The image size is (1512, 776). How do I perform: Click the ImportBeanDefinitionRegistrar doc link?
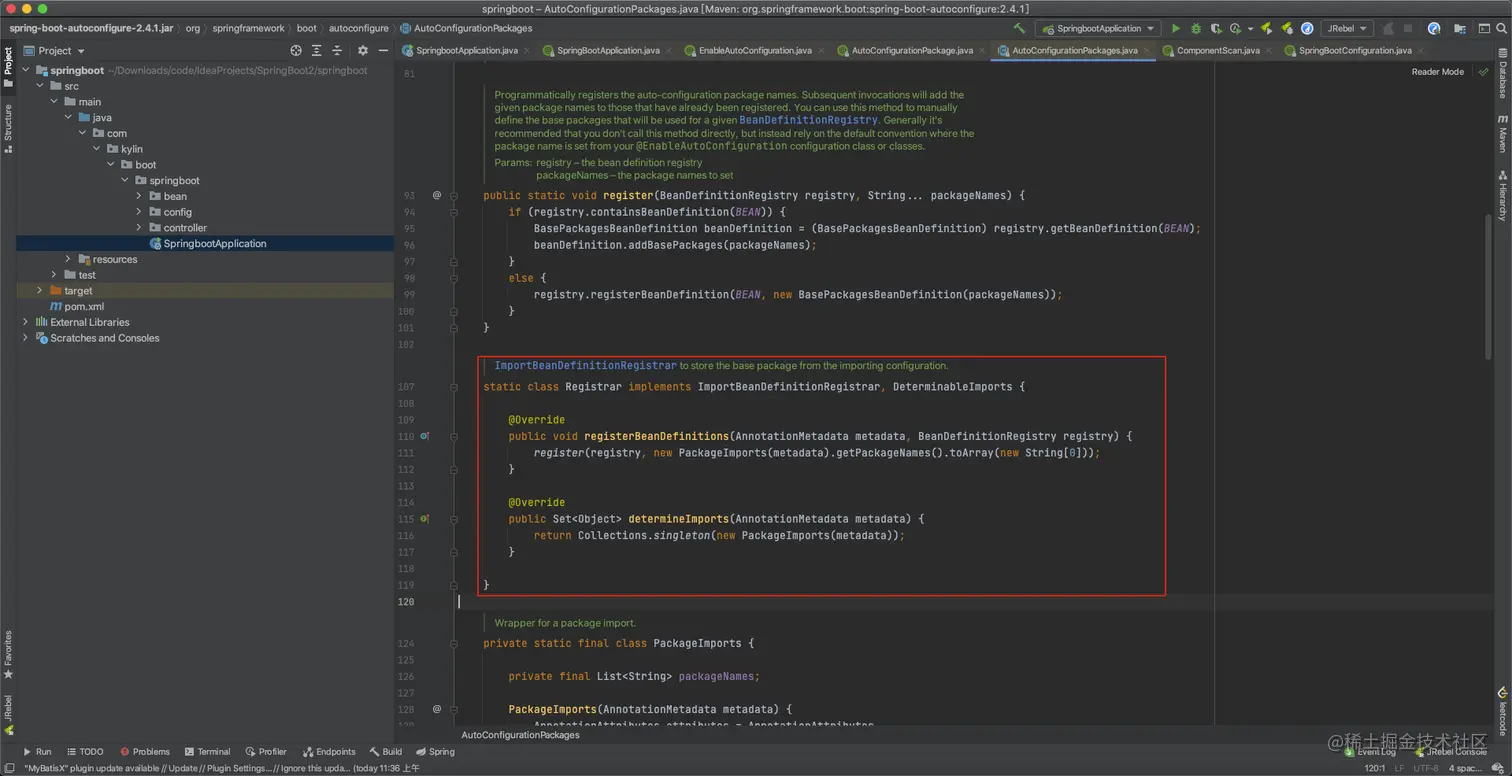[x=585, y=365]
